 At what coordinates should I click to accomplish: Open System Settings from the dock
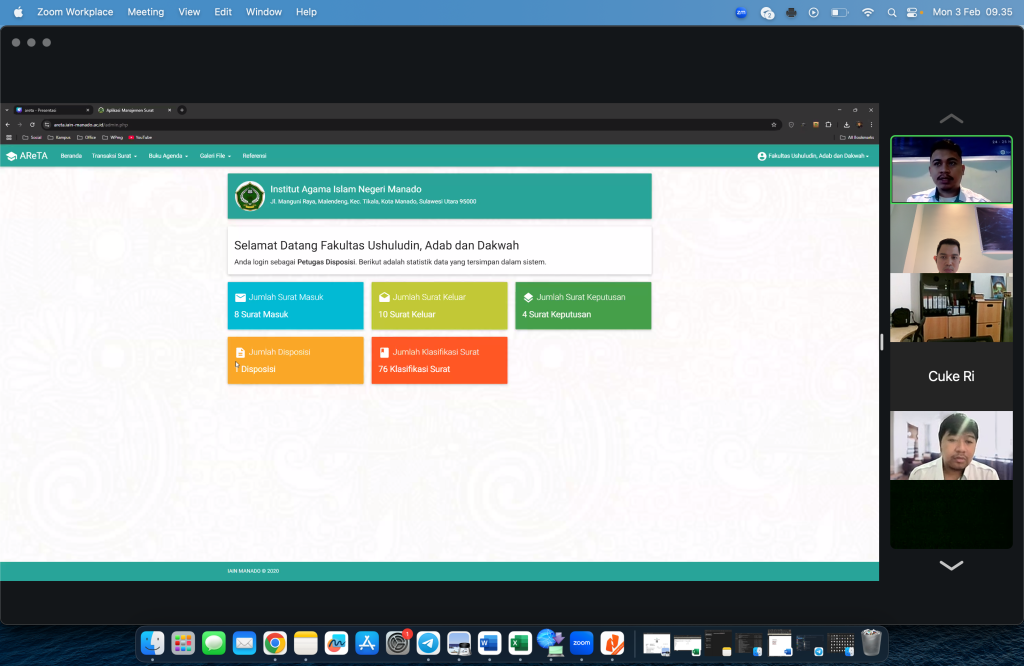(398, 643)
